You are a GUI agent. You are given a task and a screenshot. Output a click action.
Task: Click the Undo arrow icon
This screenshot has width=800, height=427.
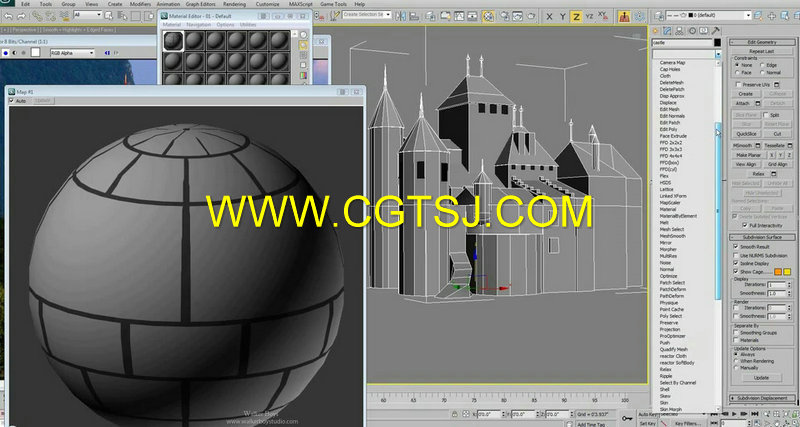[8, 16]
